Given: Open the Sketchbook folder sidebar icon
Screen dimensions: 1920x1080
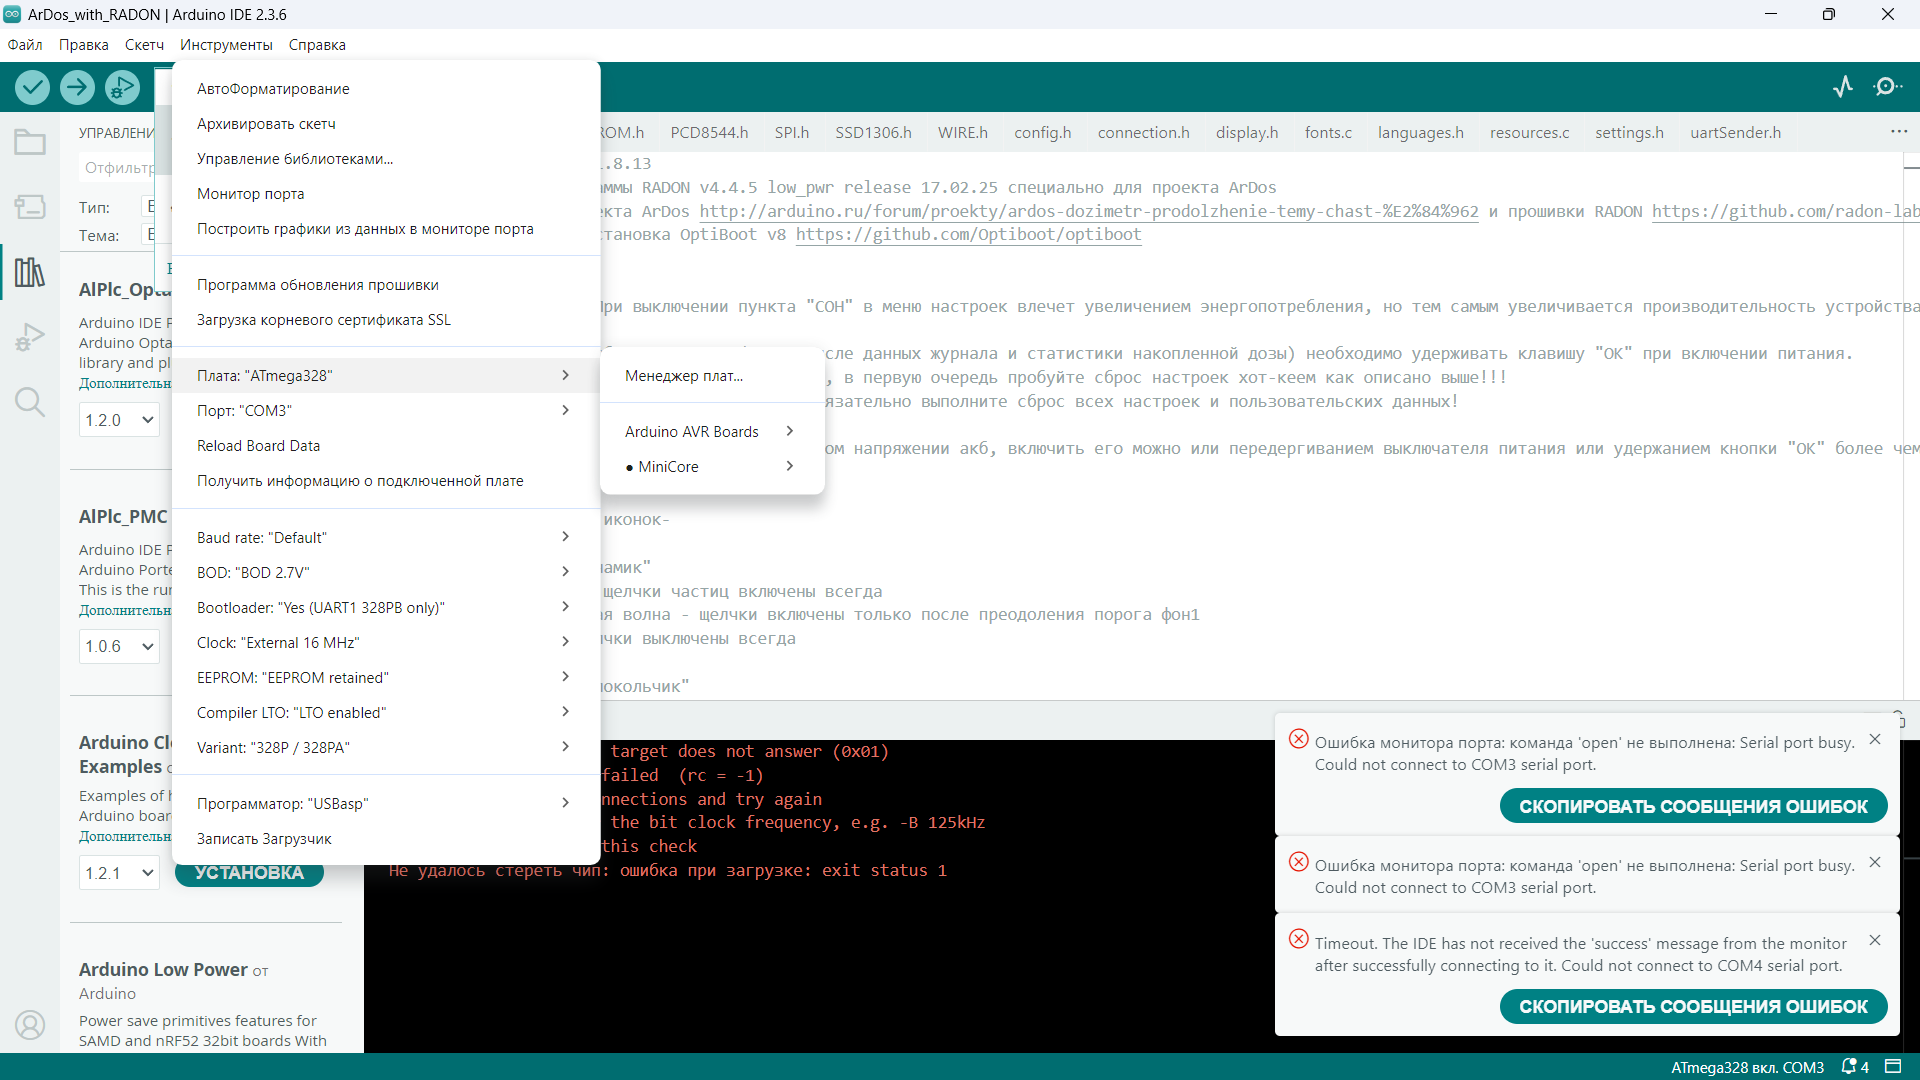Looking at the screenshot, I should click(29, 143).
